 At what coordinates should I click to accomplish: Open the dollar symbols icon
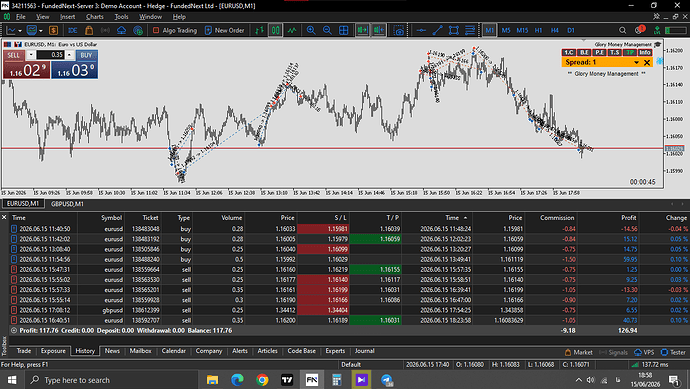point(54,30)
